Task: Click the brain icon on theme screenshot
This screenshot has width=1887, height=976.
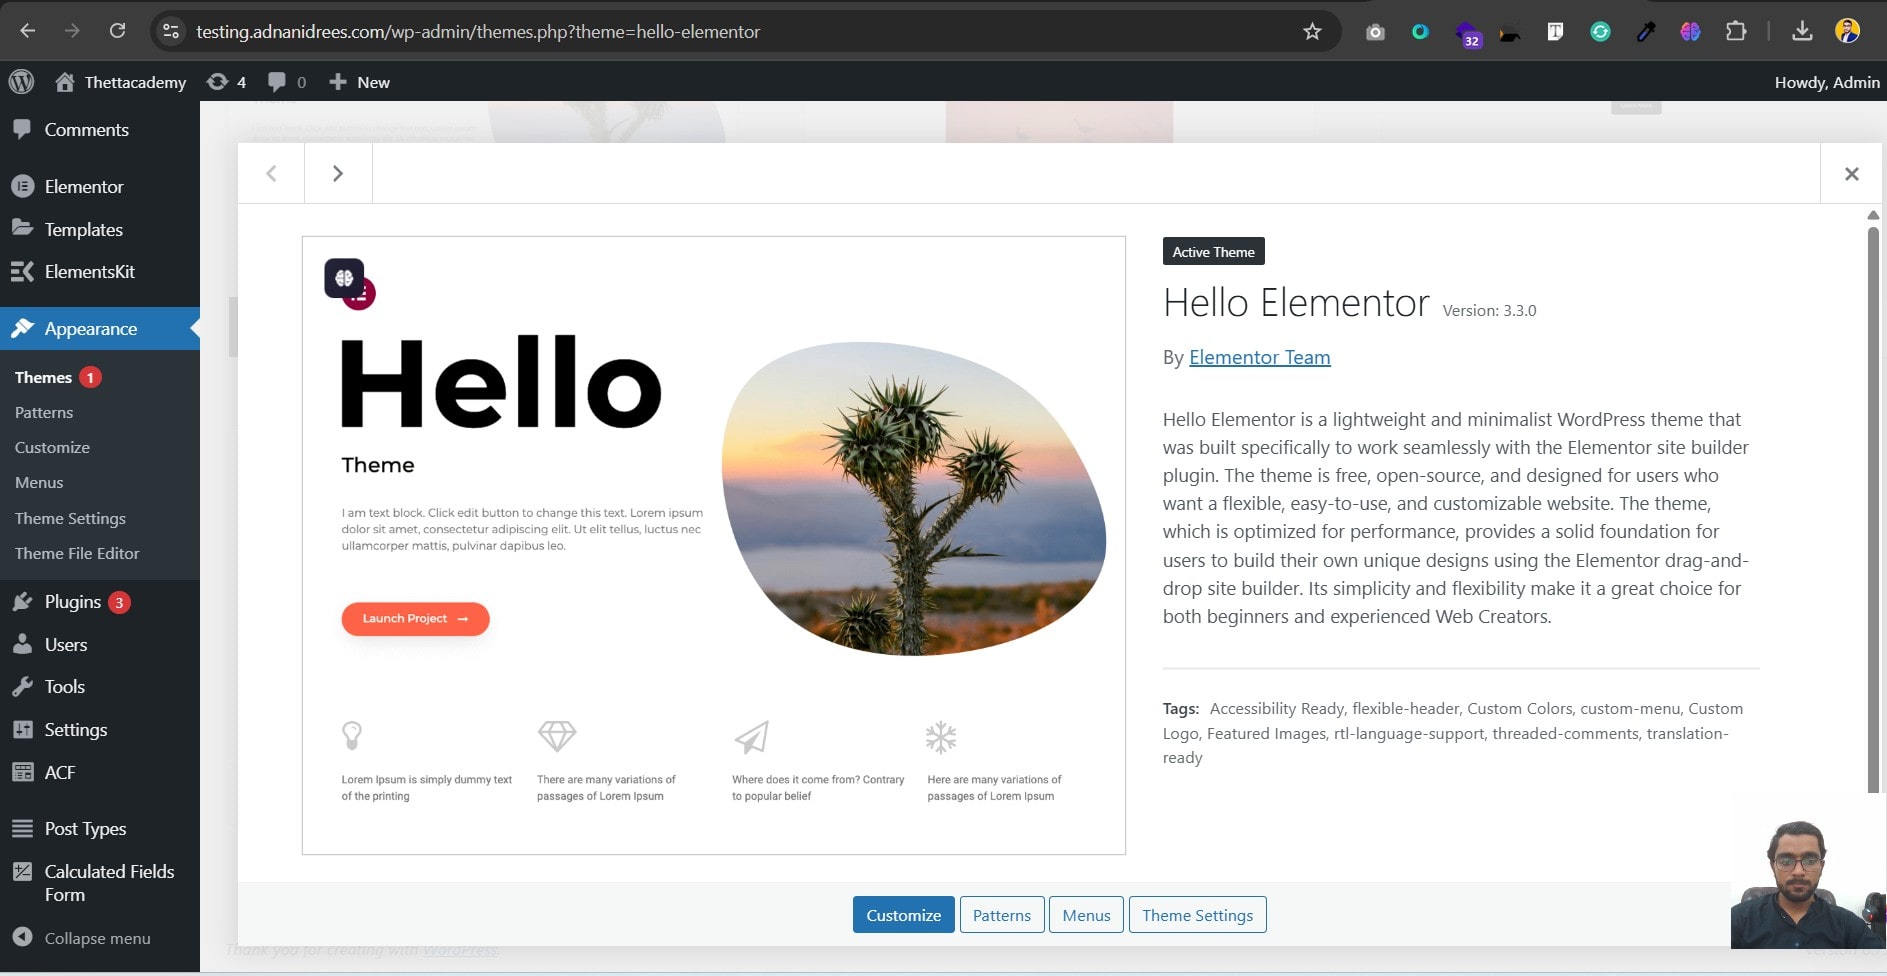Action: click(x=344, y=278)
